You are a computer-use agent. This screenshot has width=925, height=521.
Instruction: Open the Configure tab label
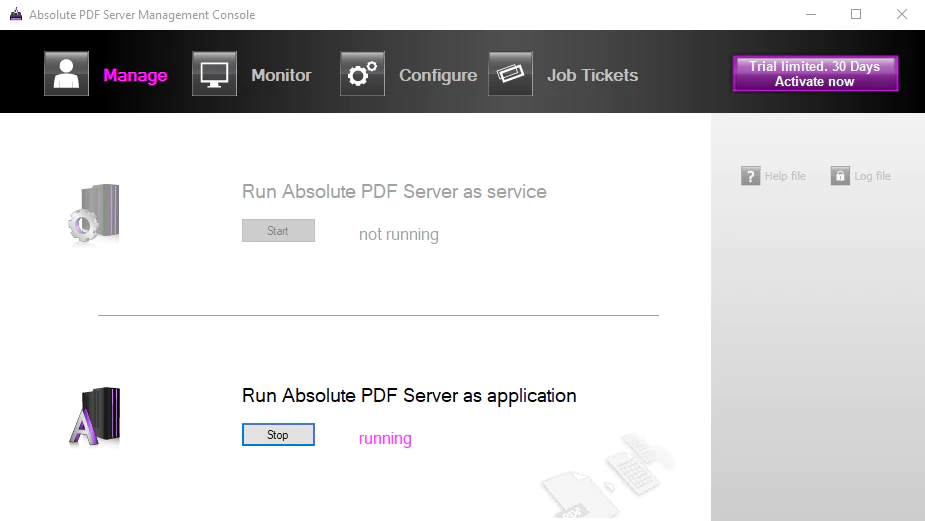[438, 75]
